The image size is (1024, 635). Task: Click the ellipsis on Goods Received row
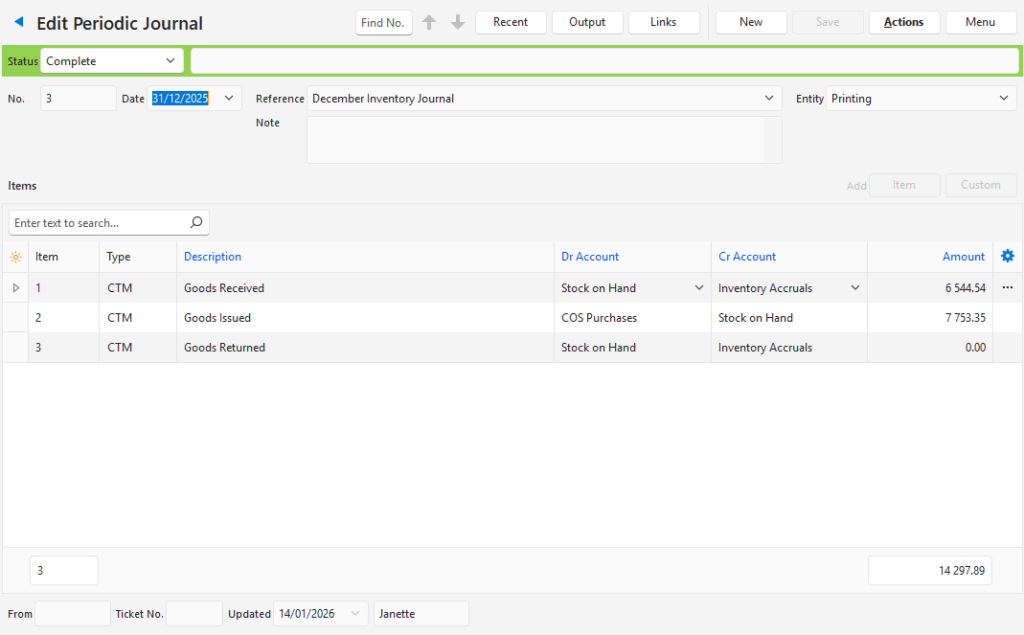coord(1007,288)
